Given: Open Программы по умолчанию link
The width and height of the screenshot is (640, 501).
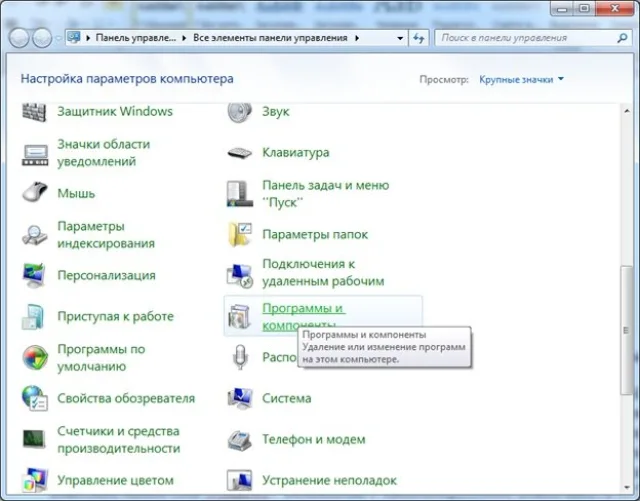Looking at the screenshot, I should pyautogui.click(x=101, y=358).
